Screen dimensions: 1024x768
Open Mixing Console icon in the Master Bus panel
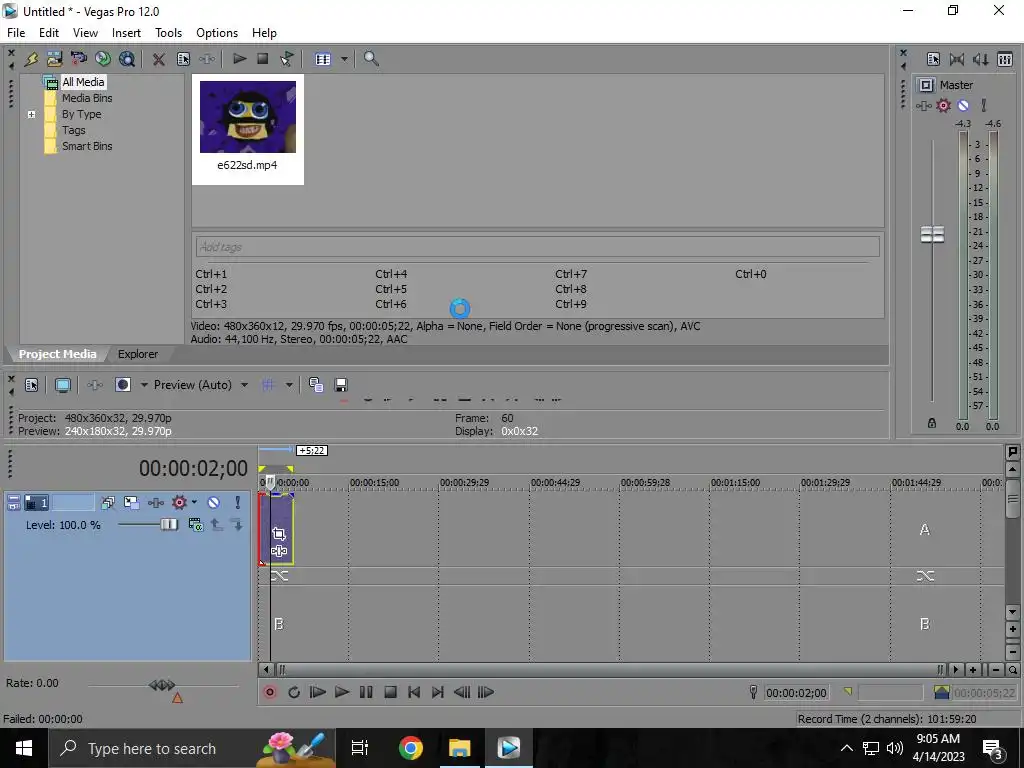tap(1005, 59)
